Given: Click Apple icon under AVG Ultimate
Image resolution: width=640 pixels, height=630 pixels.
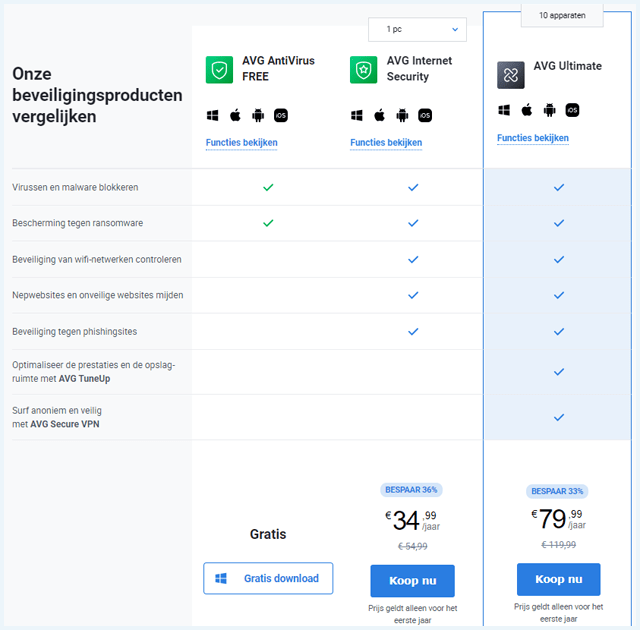Looking at the screenshot, I should 527,110.
